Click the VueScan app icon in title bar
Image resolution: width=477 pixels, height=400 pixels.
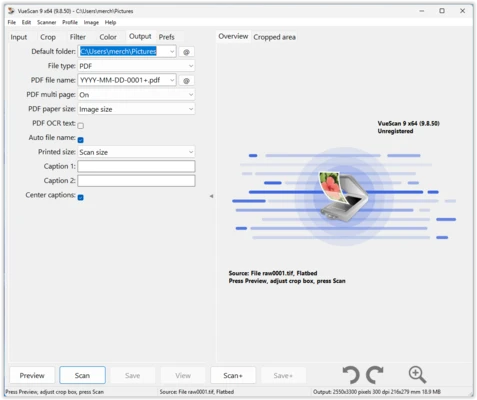point(11,11)
